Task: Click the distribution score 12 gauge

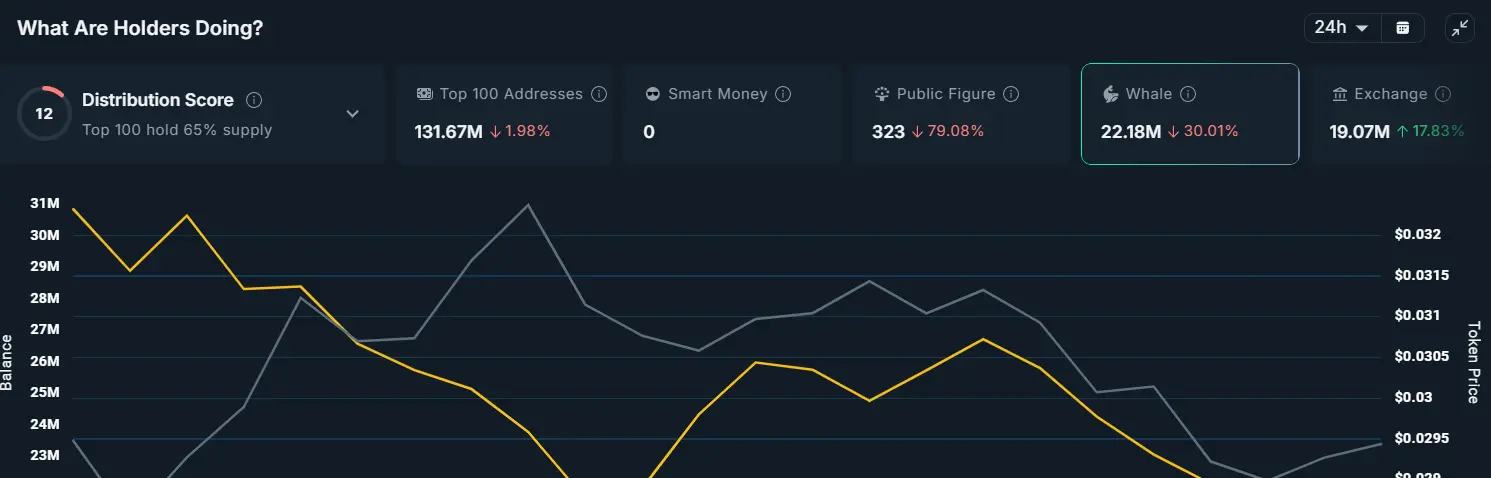Action: [x=44, y=114]
